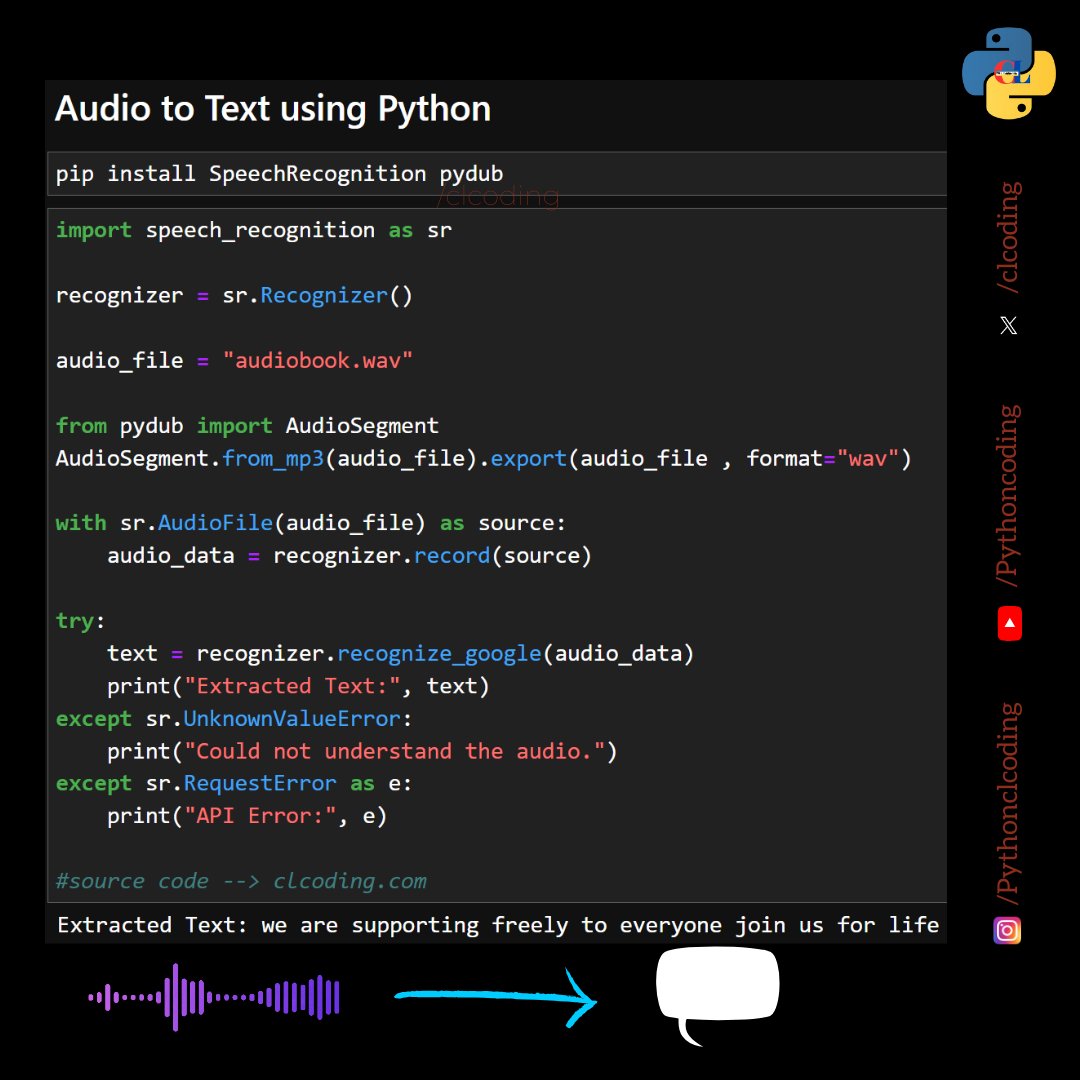Open the Instagram icon at bottom right

[x=1007, y=930]
